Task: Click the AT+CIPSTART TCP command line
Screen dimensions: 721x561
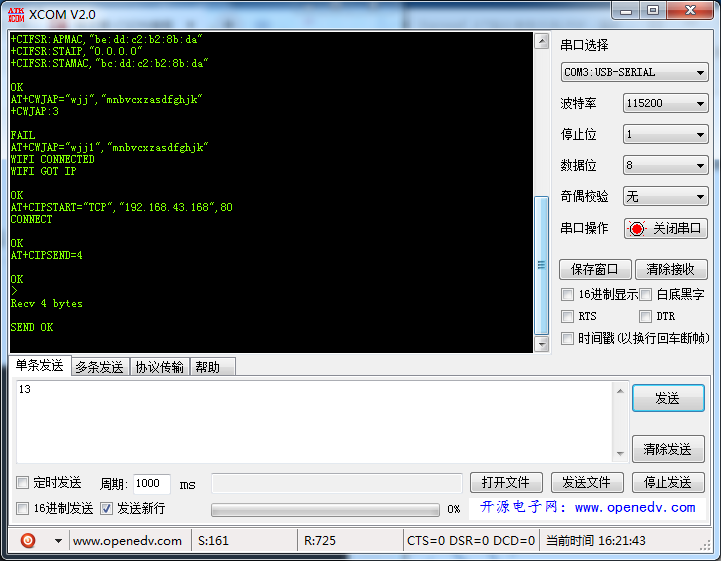Action: (122, 207)
